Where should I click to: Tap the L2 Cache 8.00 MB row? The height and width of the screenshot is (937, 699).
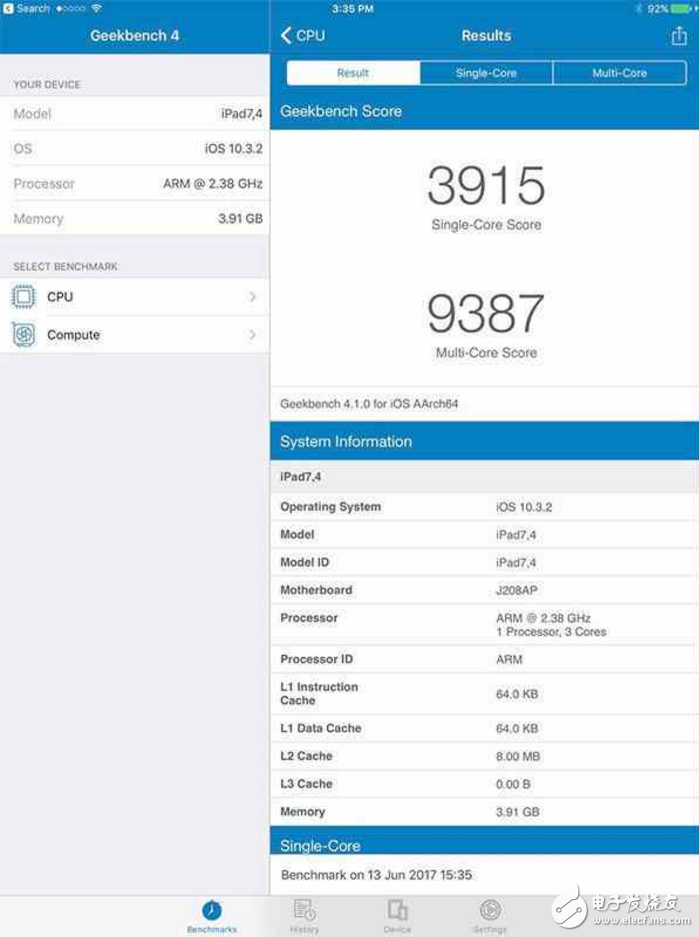(x=485, y=756)
